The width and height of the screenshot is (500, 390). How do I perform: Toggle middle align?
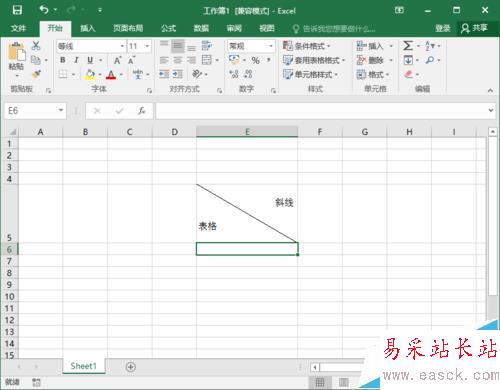coord(178,46)
